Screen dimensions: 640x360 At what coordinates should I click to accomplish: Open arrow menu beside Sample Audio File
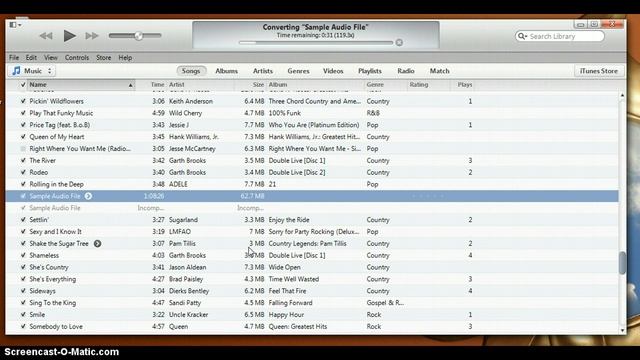88,196
